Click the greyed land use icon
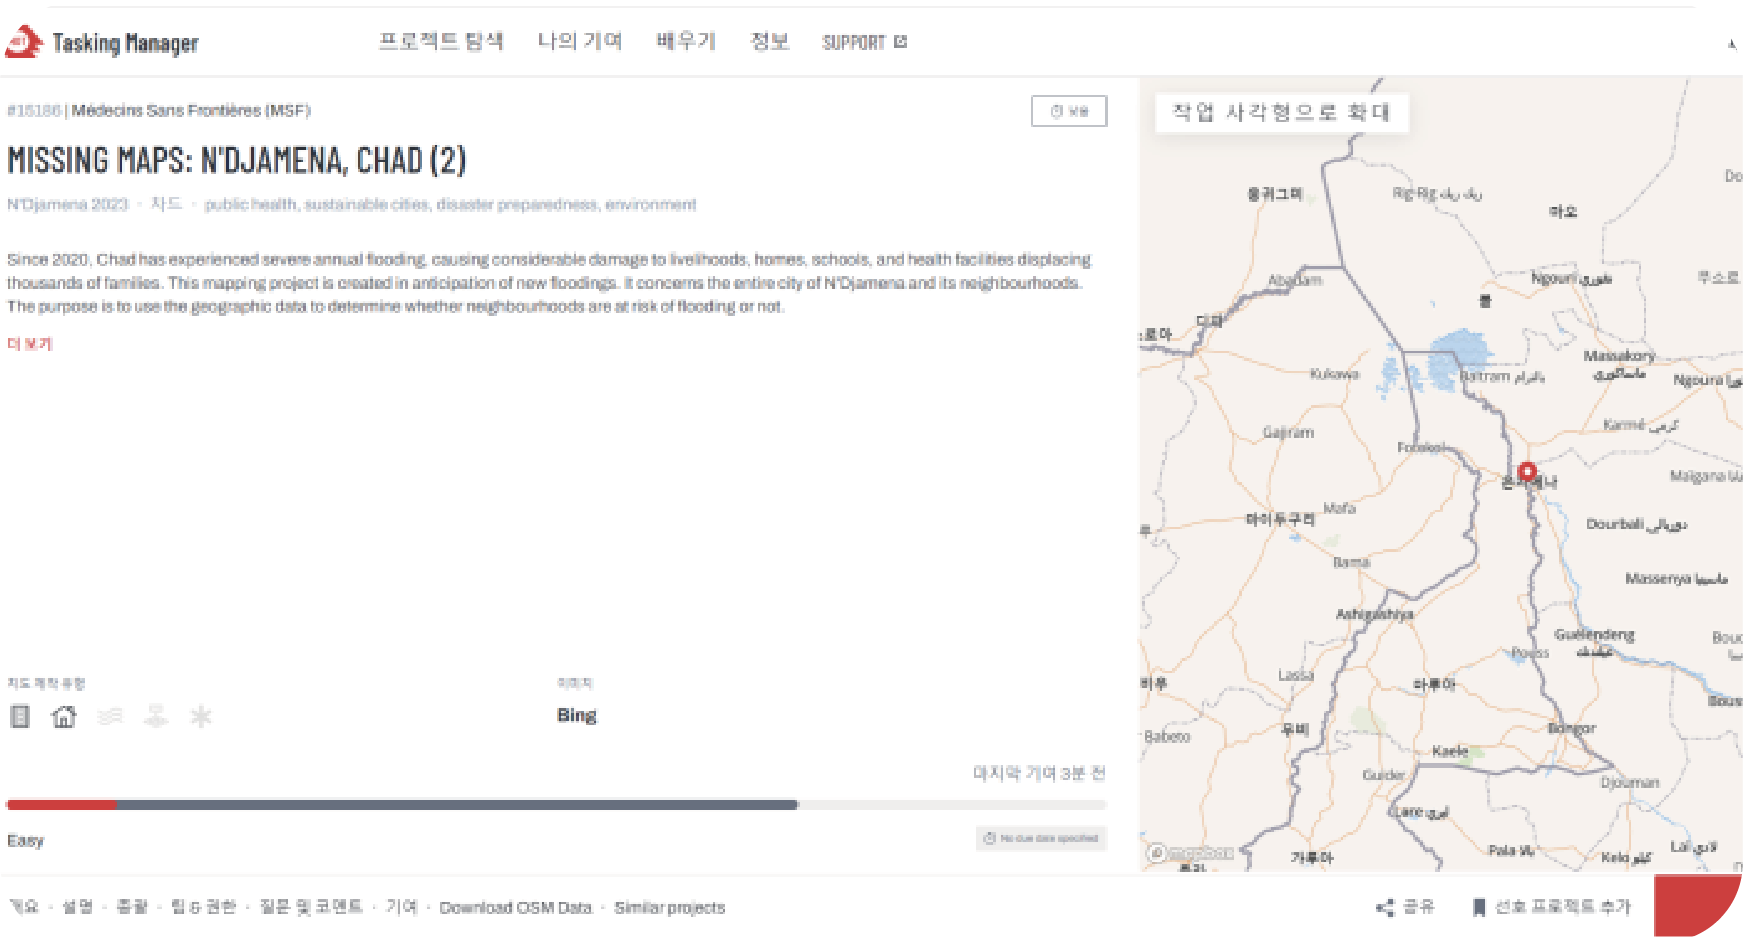 pyautogui.click(x=155, y=716)
